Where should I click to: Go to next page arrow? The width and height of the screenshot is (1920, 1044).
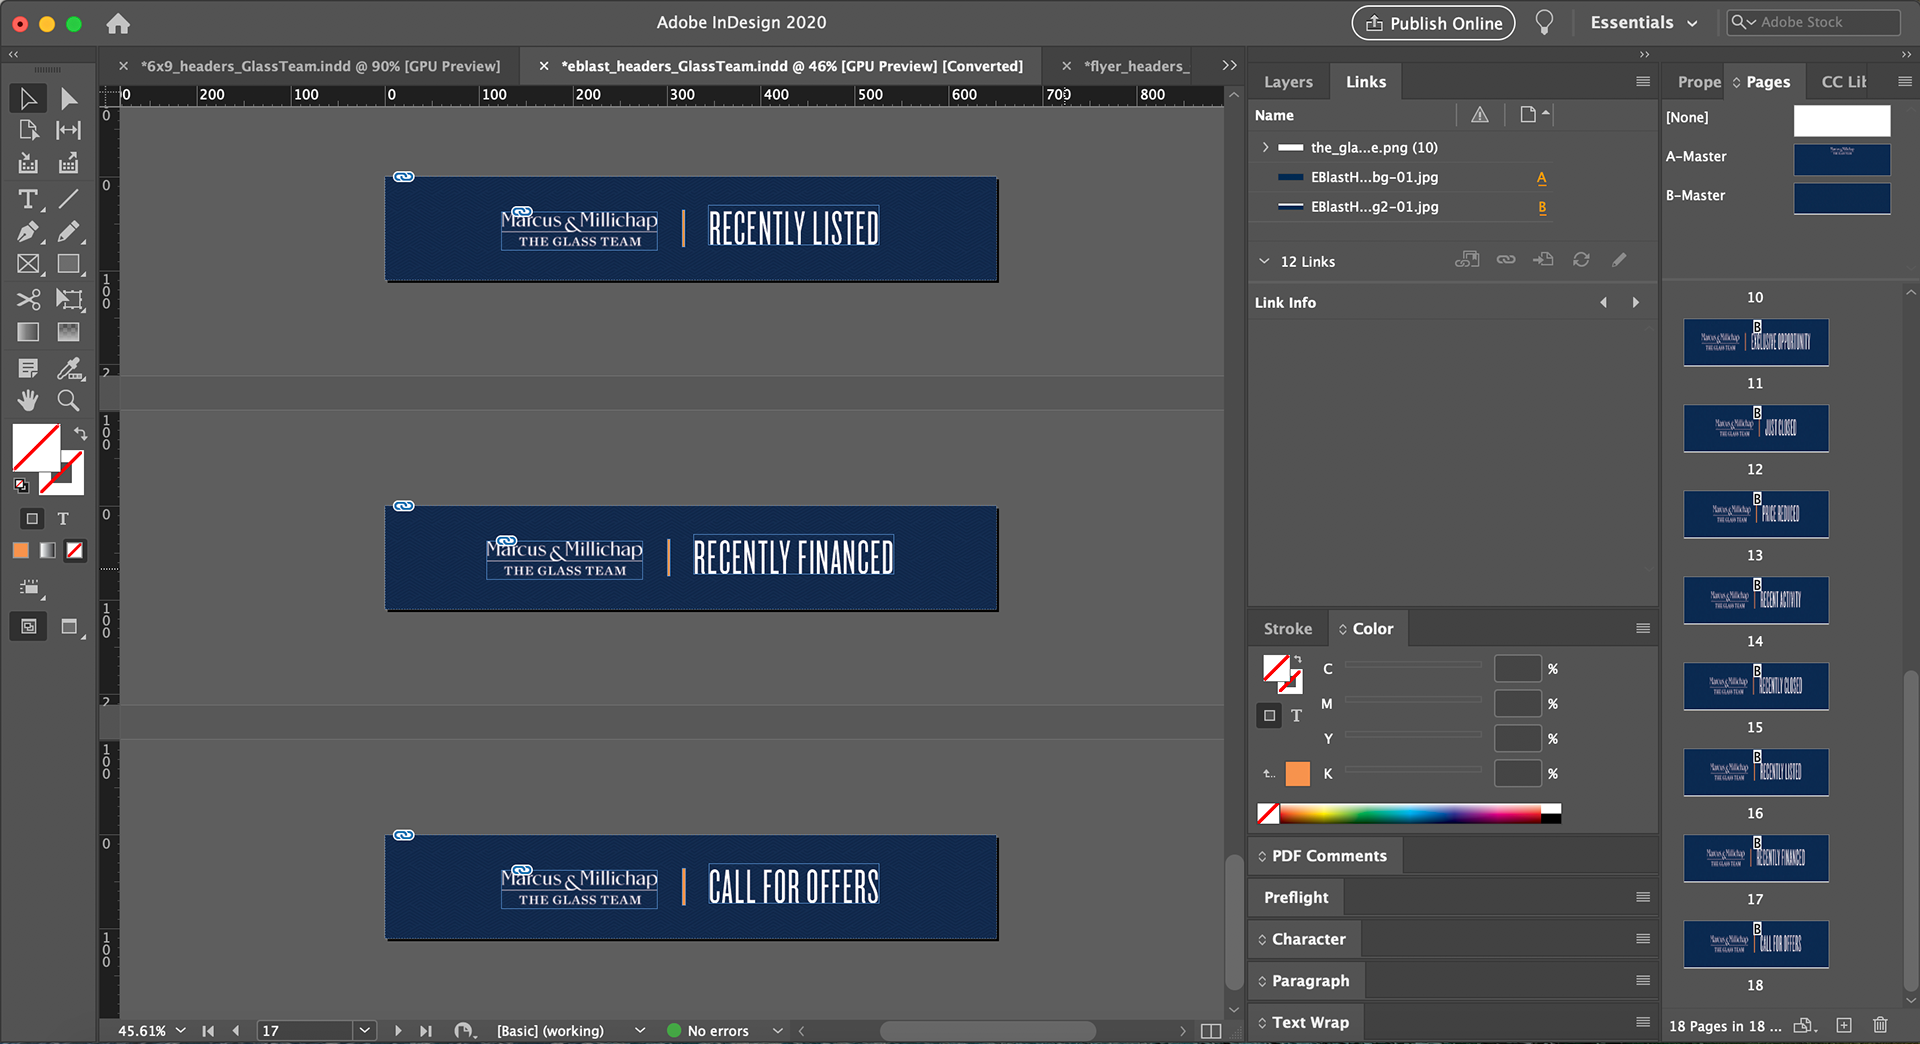(398, 1031)
